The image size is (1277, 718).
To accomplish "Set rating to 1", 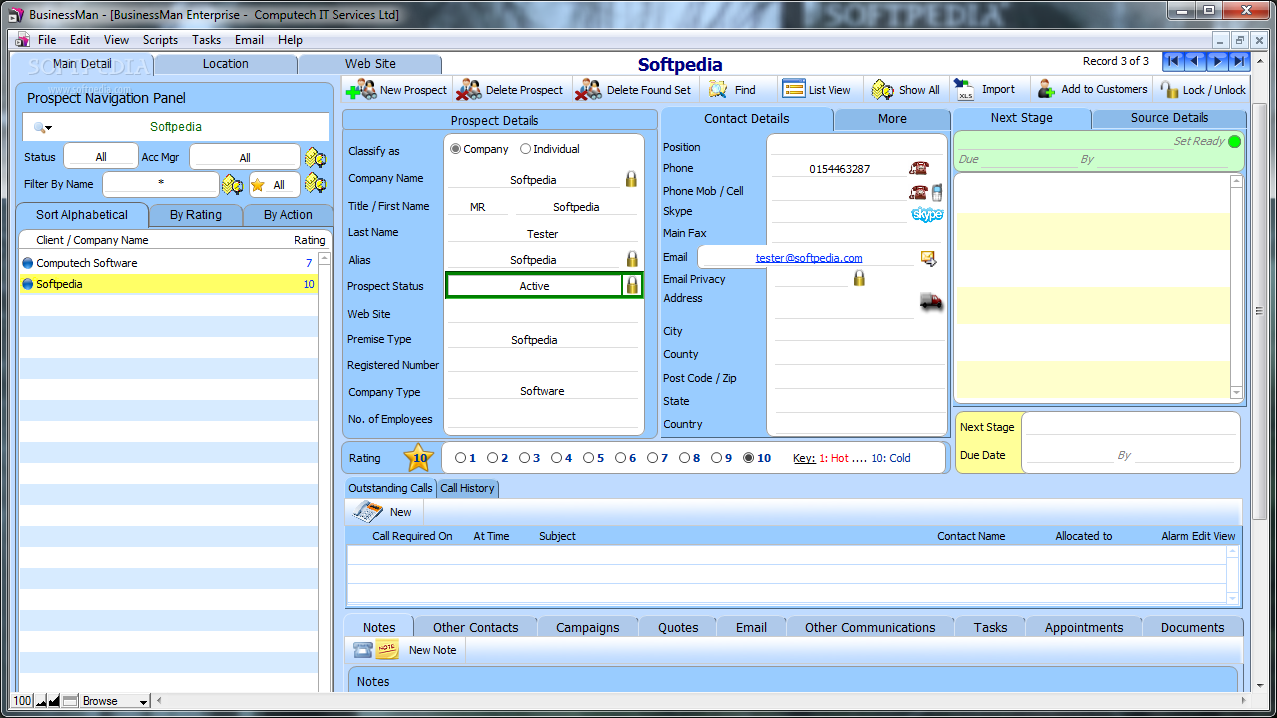I will (x=460, y=458).
